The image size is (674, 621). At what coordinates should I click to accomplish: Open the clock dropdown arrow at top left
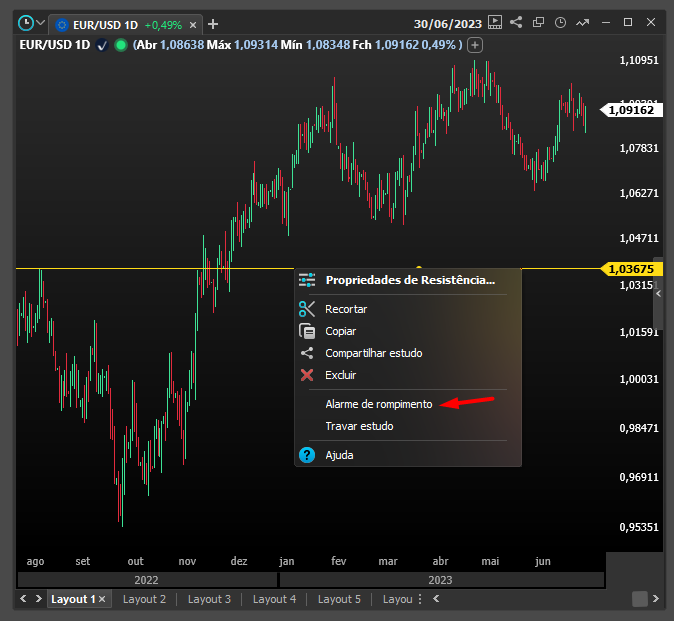pyautogui.click(x=41, y=23)
